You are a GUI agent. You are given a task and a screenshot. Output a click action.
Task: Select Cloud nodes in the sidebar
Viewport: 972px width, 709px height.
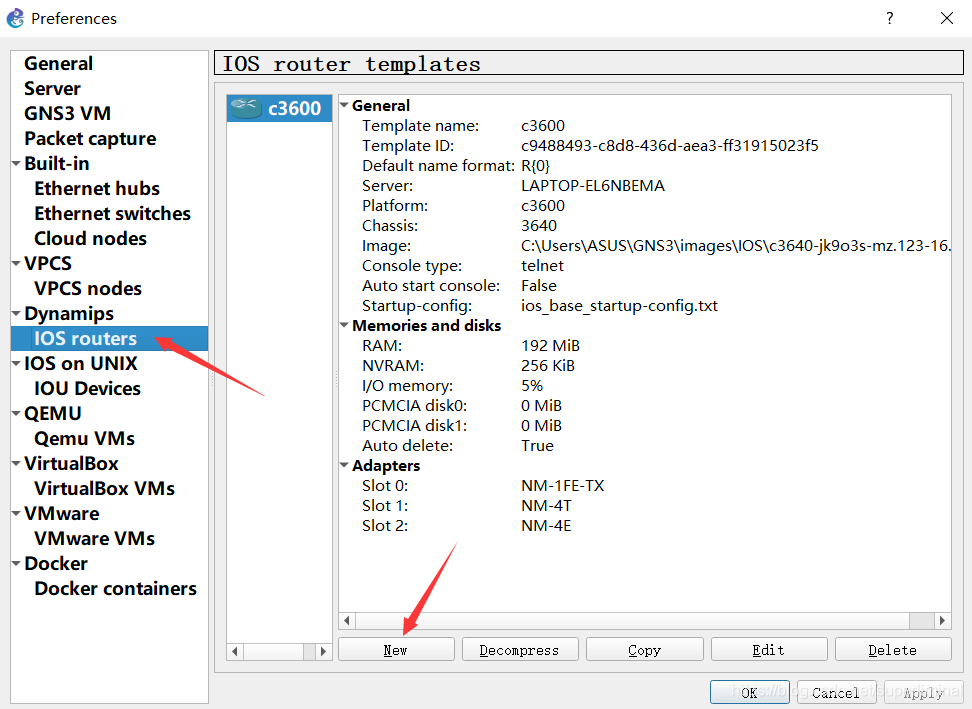(x=90, y=239)
